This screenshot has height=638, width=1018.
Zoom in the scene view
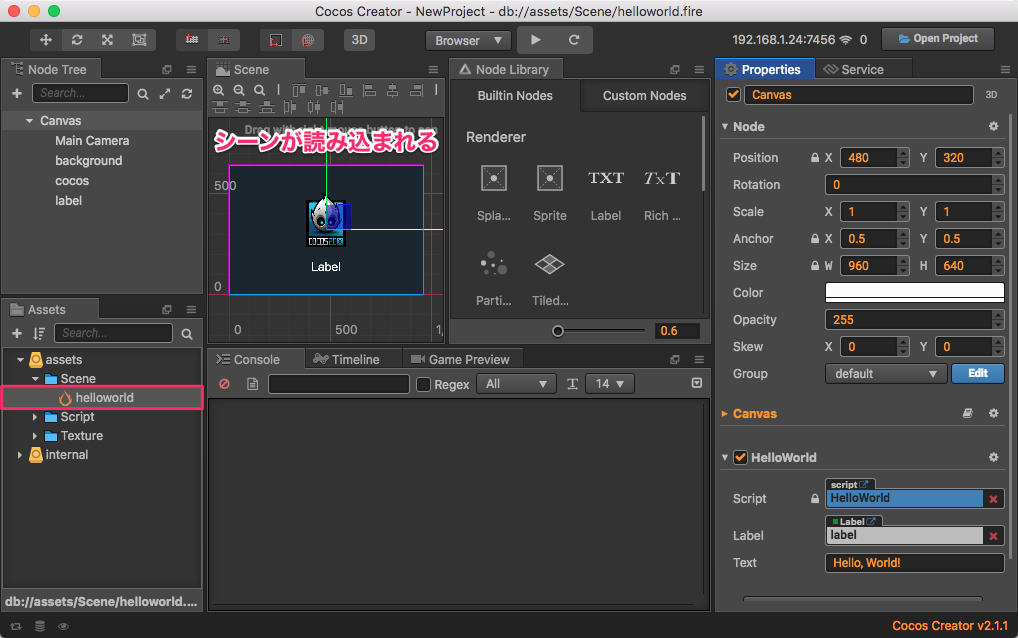pyautogui.click(x=219, y=90)
